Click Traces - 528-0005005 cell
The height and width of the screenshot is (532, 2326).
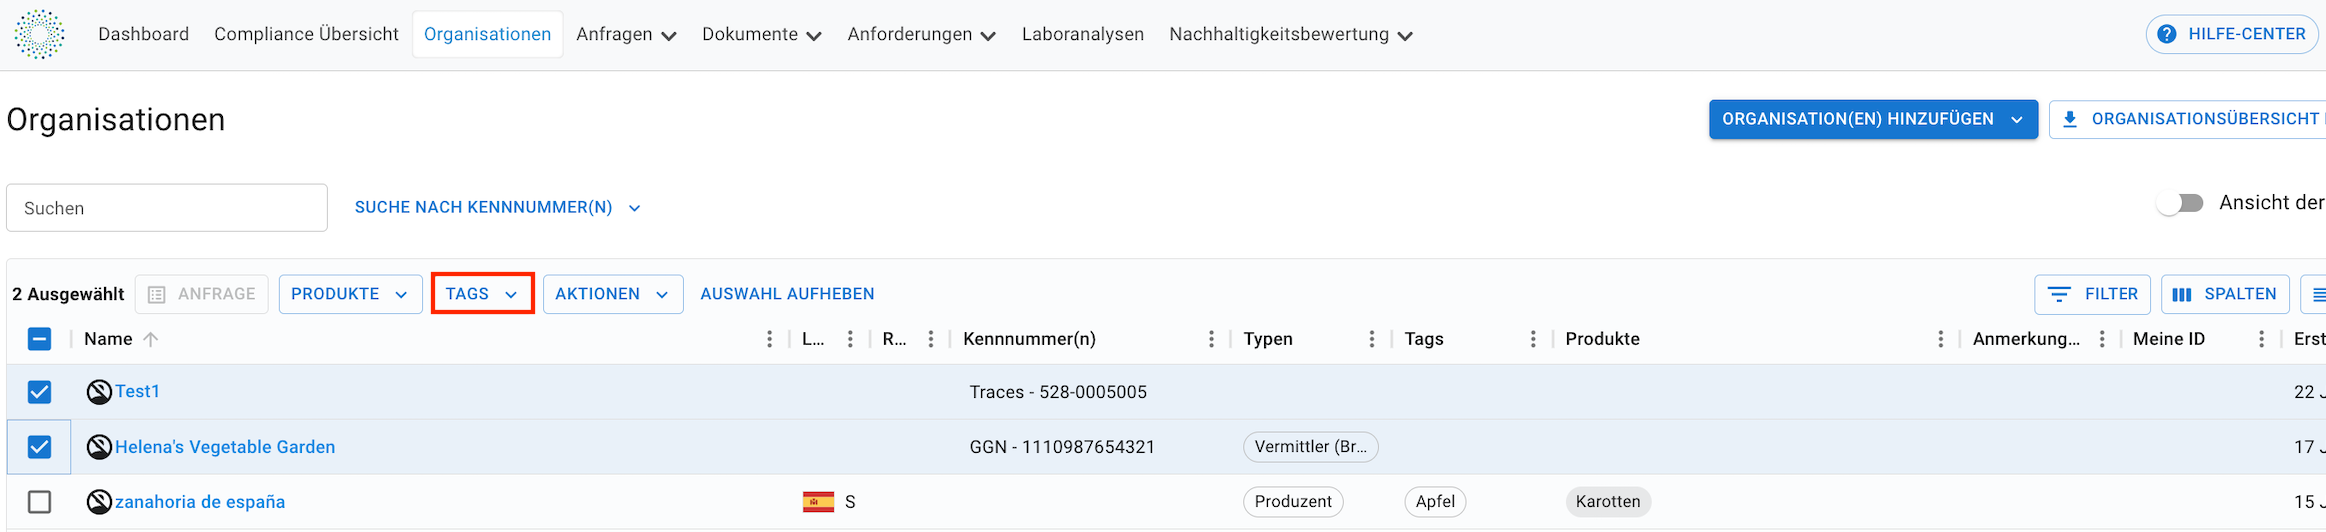pos(1058,392)
